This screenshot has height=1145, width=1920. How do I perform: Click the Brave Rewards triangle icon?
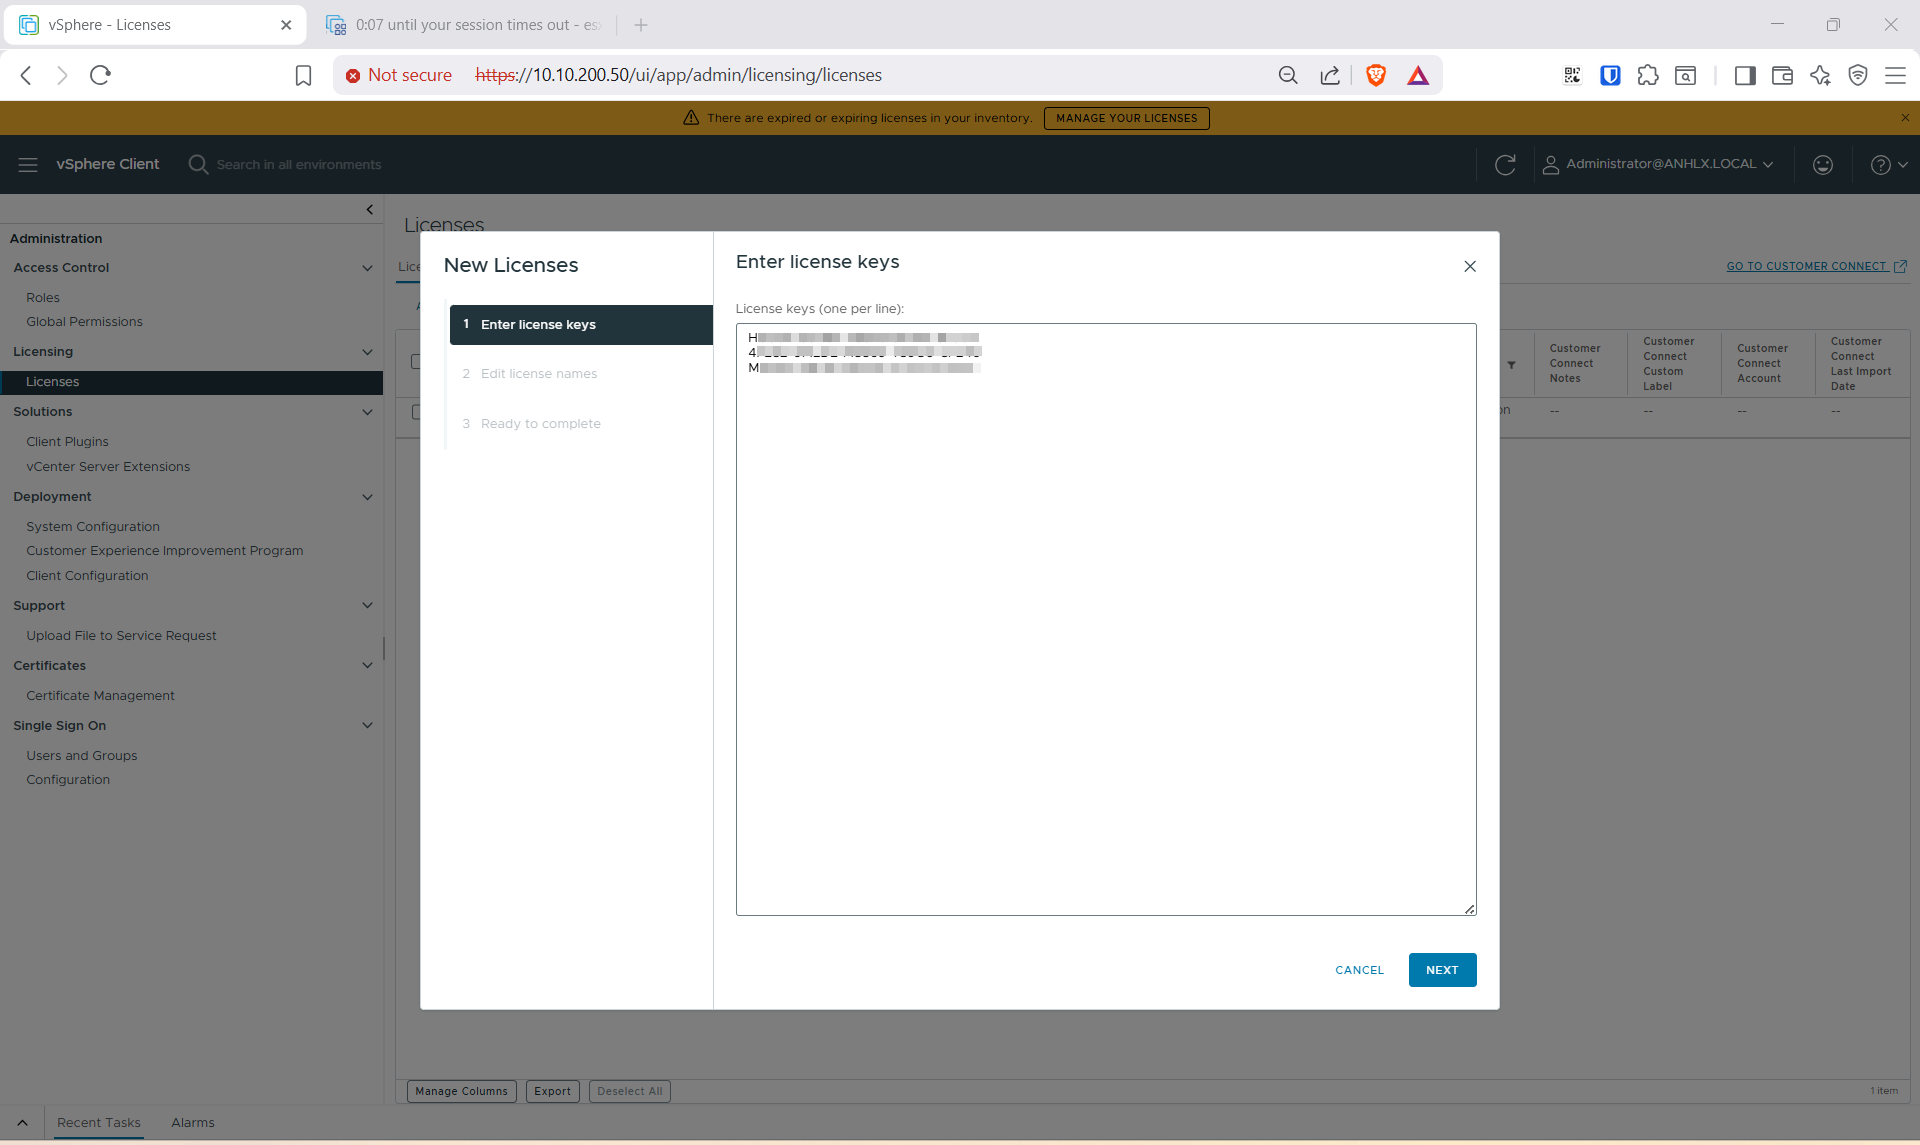1418,75
